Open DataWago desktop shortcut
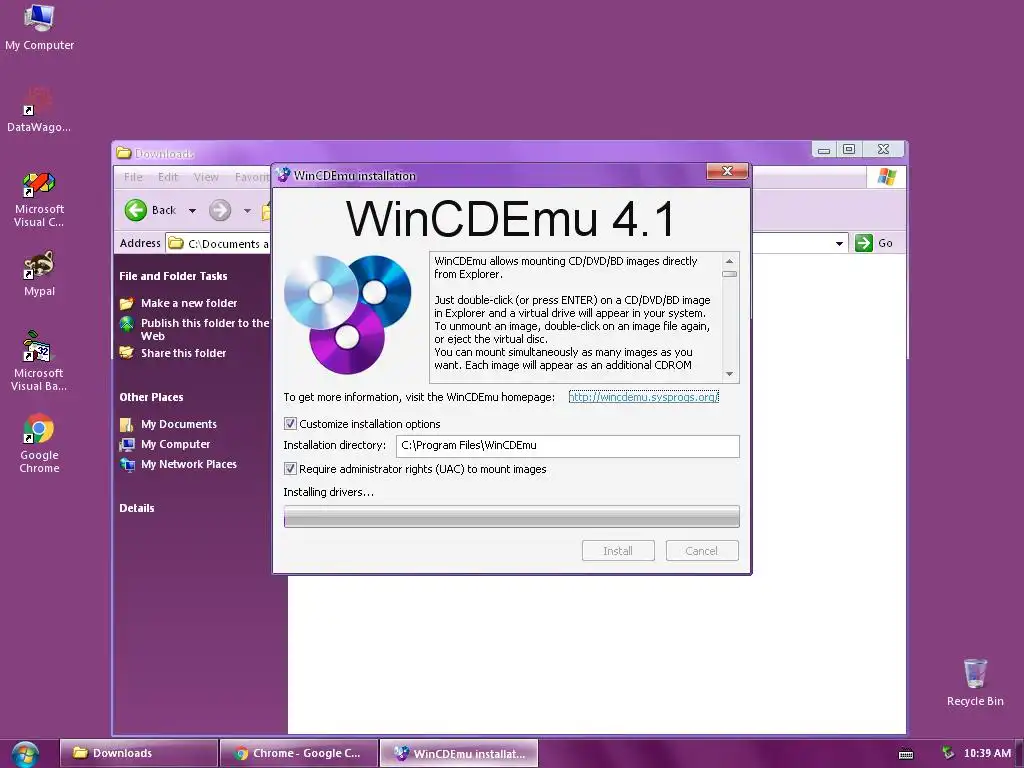Screen dimensions: 1024x768 pyautogui.click(x=39, y=109)
